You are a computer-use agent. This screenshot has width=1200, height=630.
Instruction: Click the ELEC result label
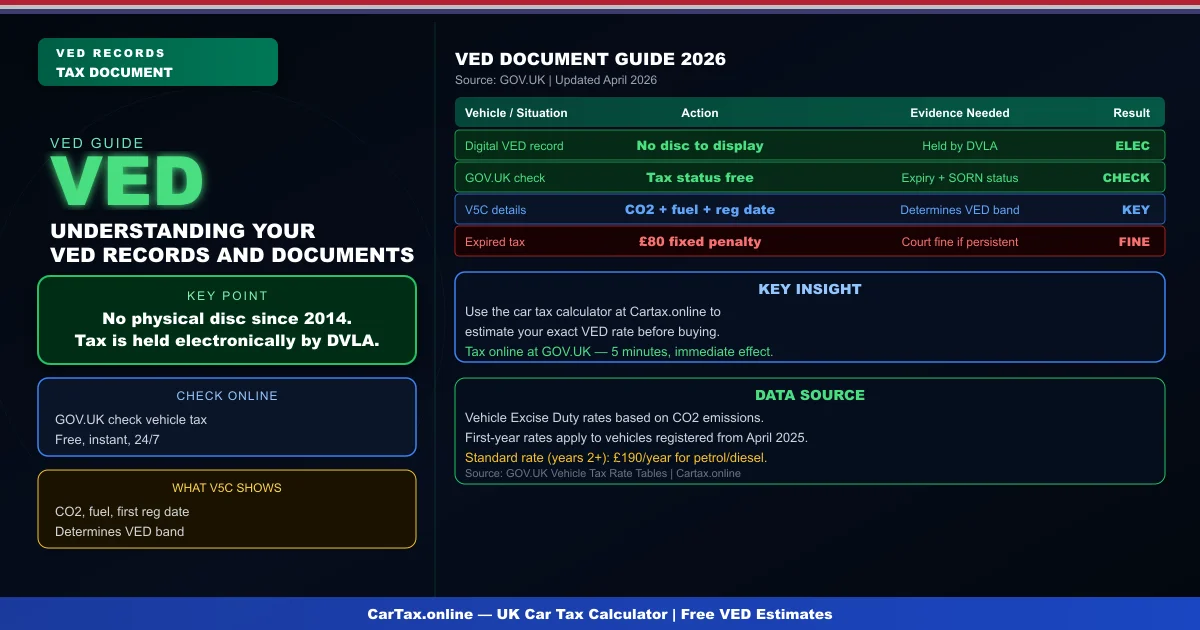[1132, 146]
